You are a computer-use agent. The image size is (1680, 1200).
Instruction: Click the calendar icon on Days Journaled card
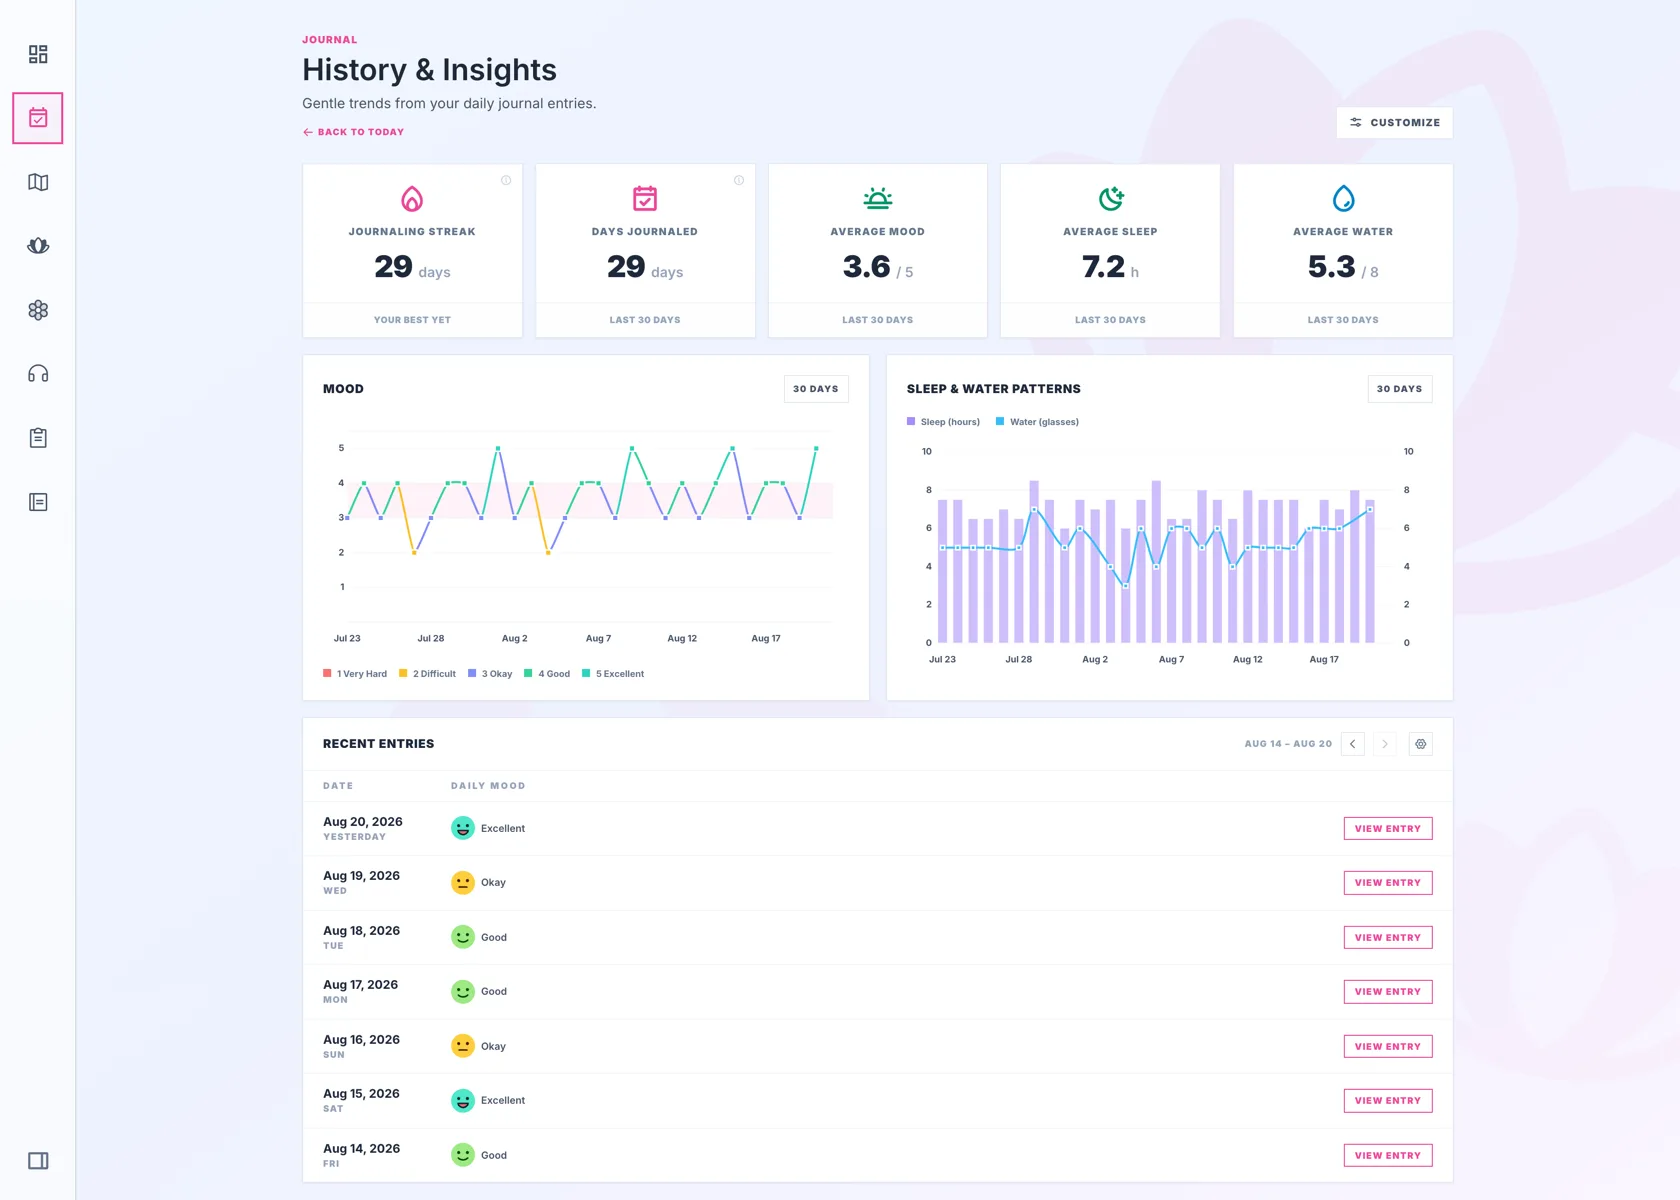(645, 199)
